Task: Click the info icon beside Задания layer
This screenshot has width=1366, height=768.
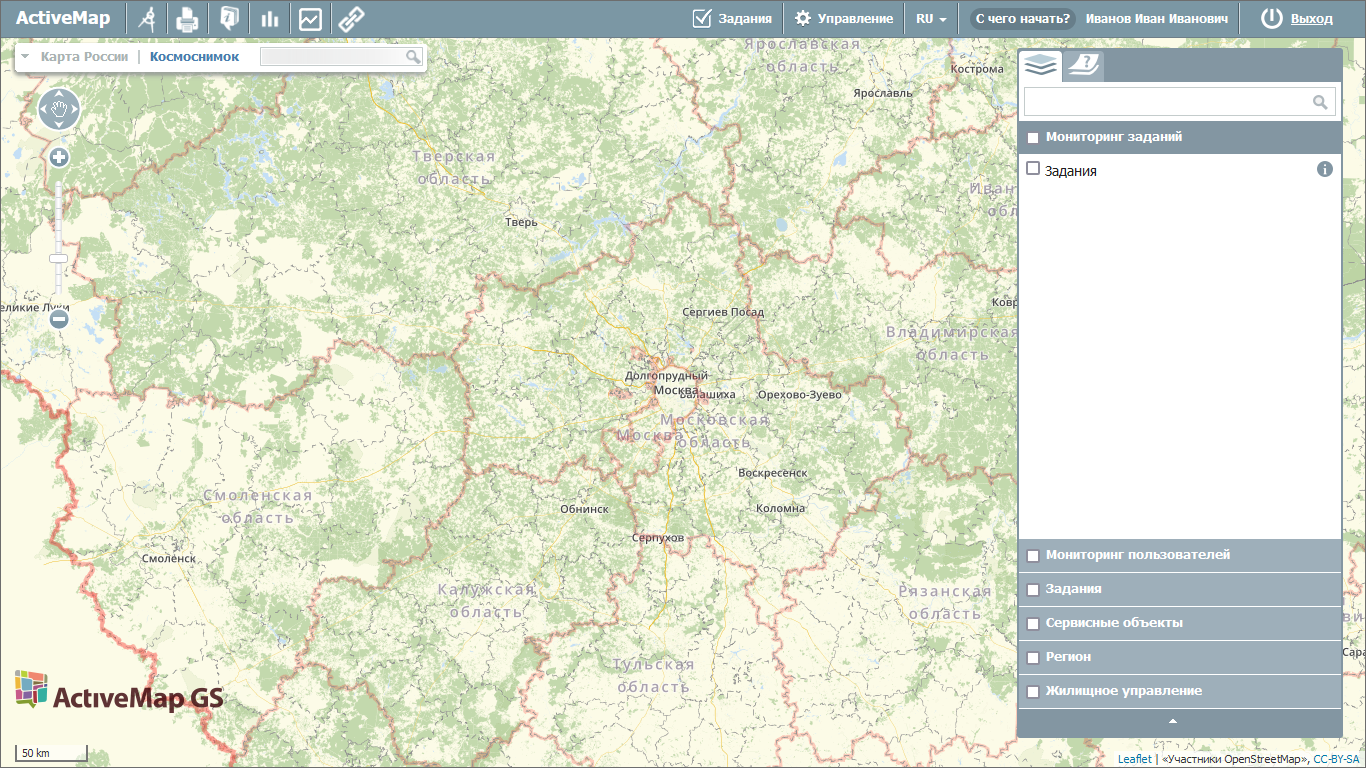Action: pyautogui.click(x=1325, y=169)
